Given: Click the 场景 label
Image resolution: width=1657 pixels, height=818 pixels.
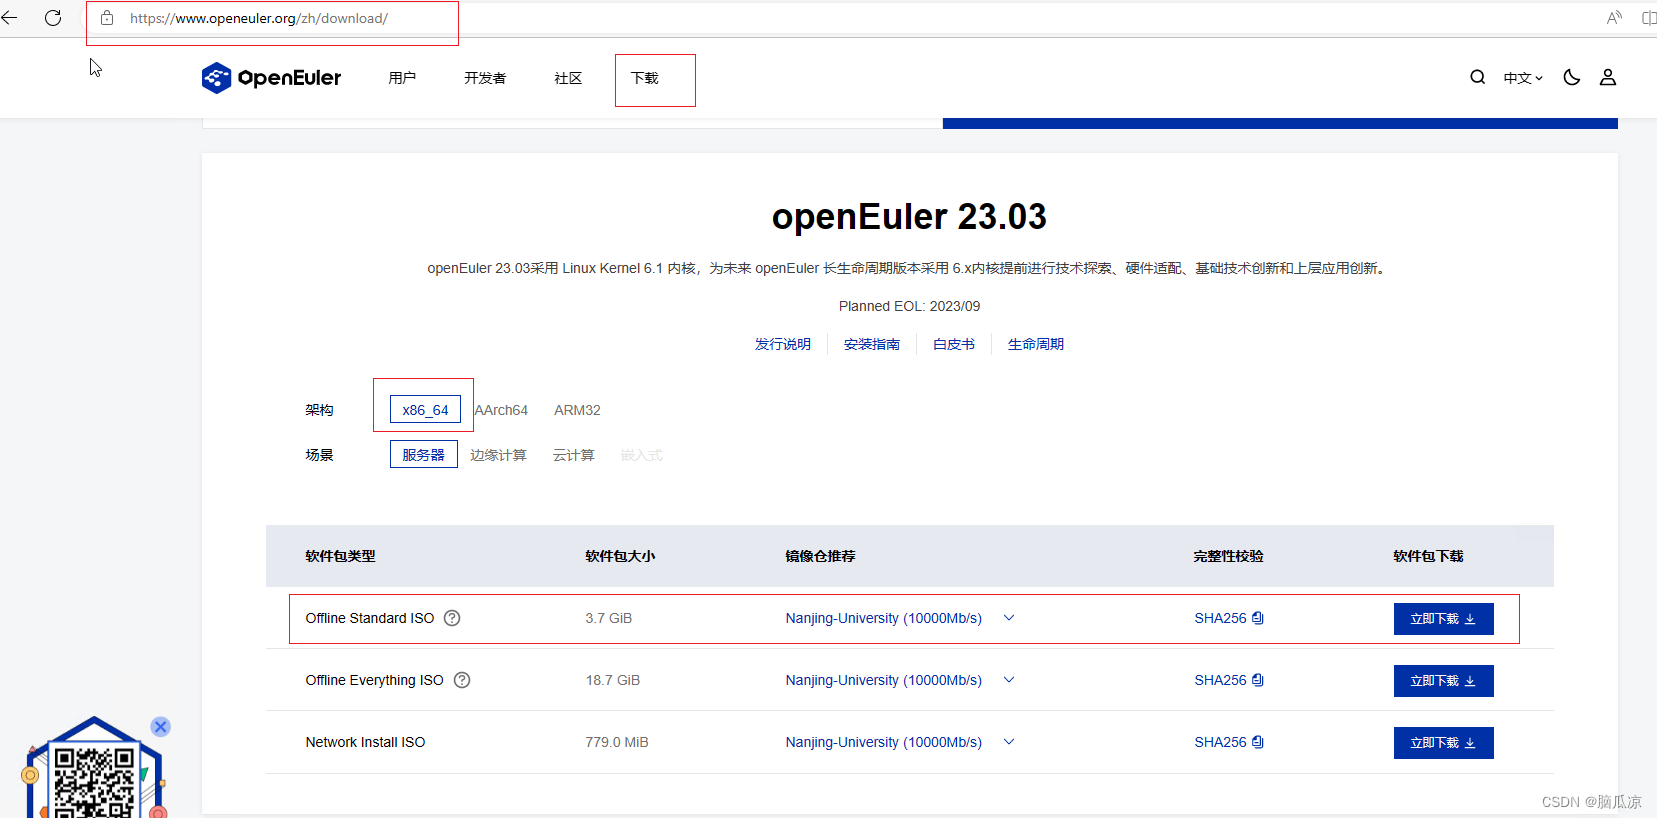Looking at the screenshot, I should click(319, 455).
